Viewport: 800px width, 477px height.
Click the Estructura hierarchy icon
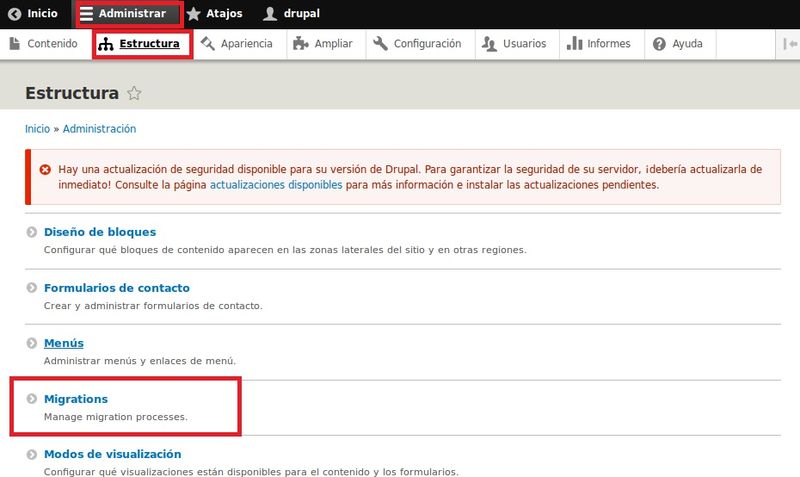(106, 44)
